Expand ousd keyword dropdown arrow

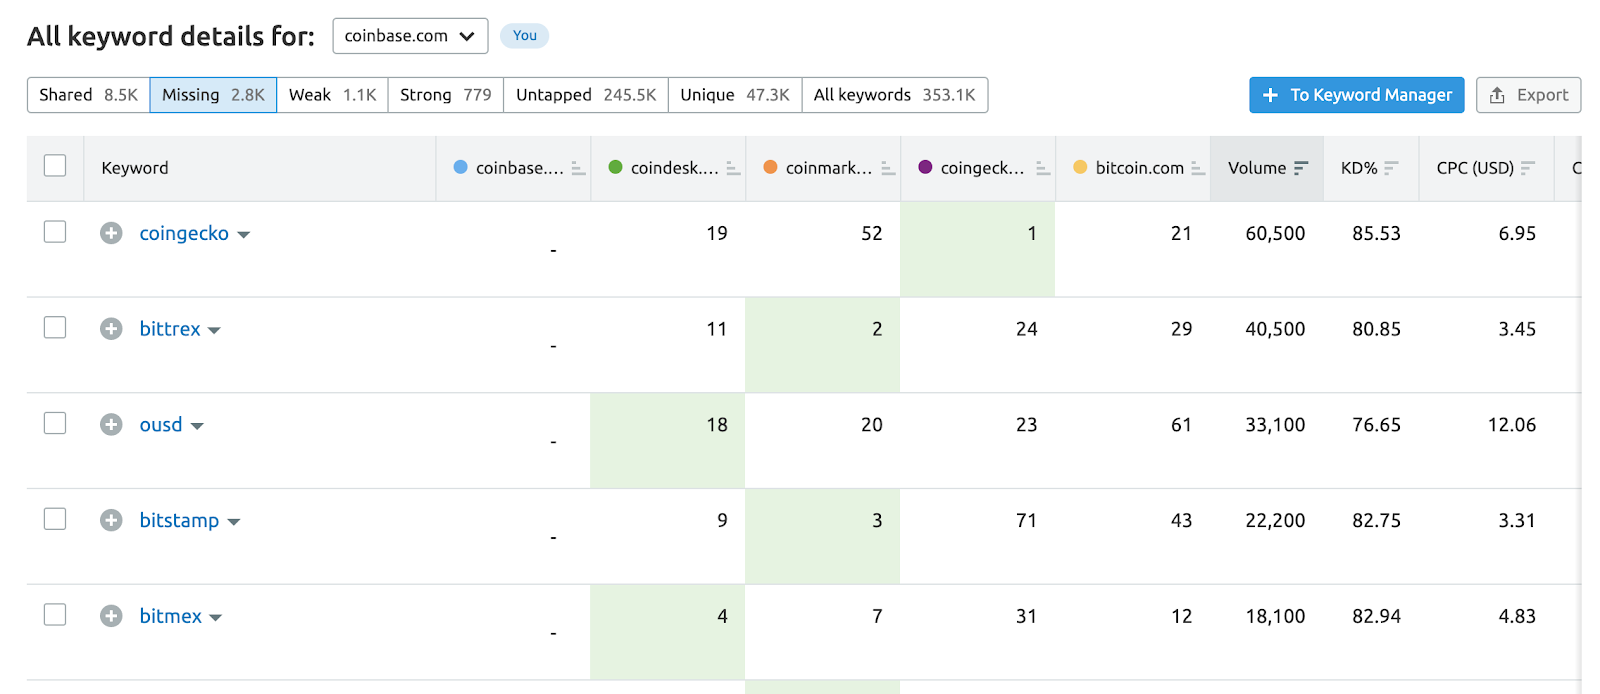coord(197,426)
